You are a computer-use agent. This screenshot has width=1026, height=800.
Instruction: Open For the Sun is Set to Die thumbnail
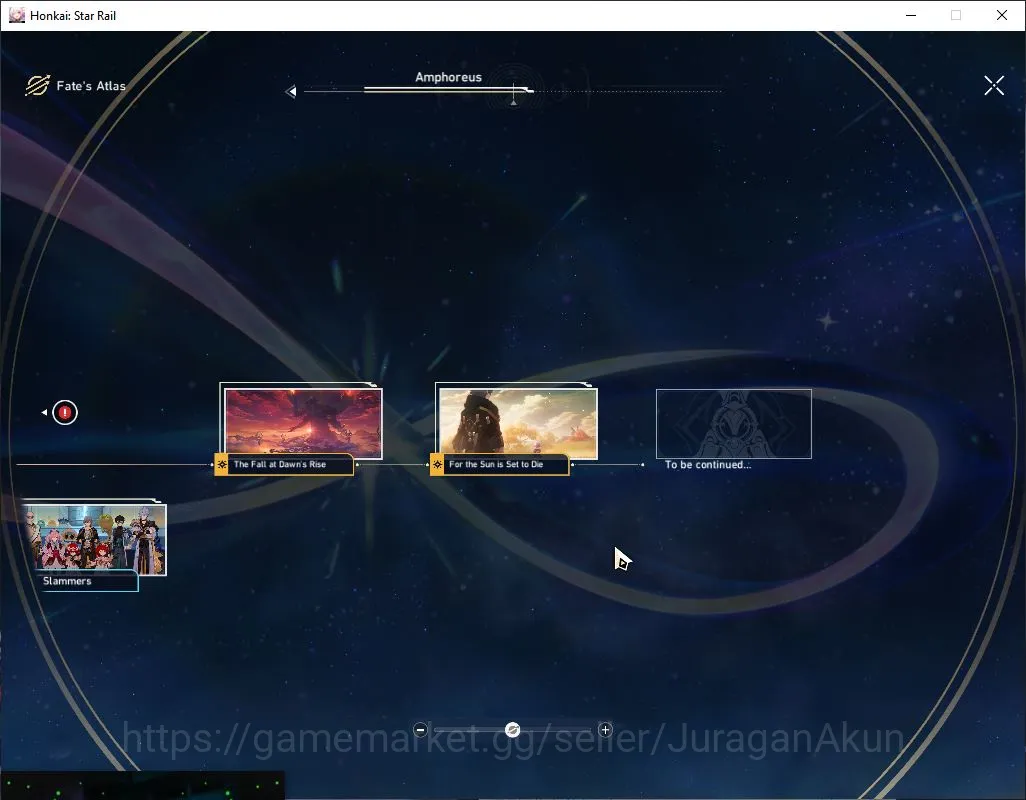518,423
